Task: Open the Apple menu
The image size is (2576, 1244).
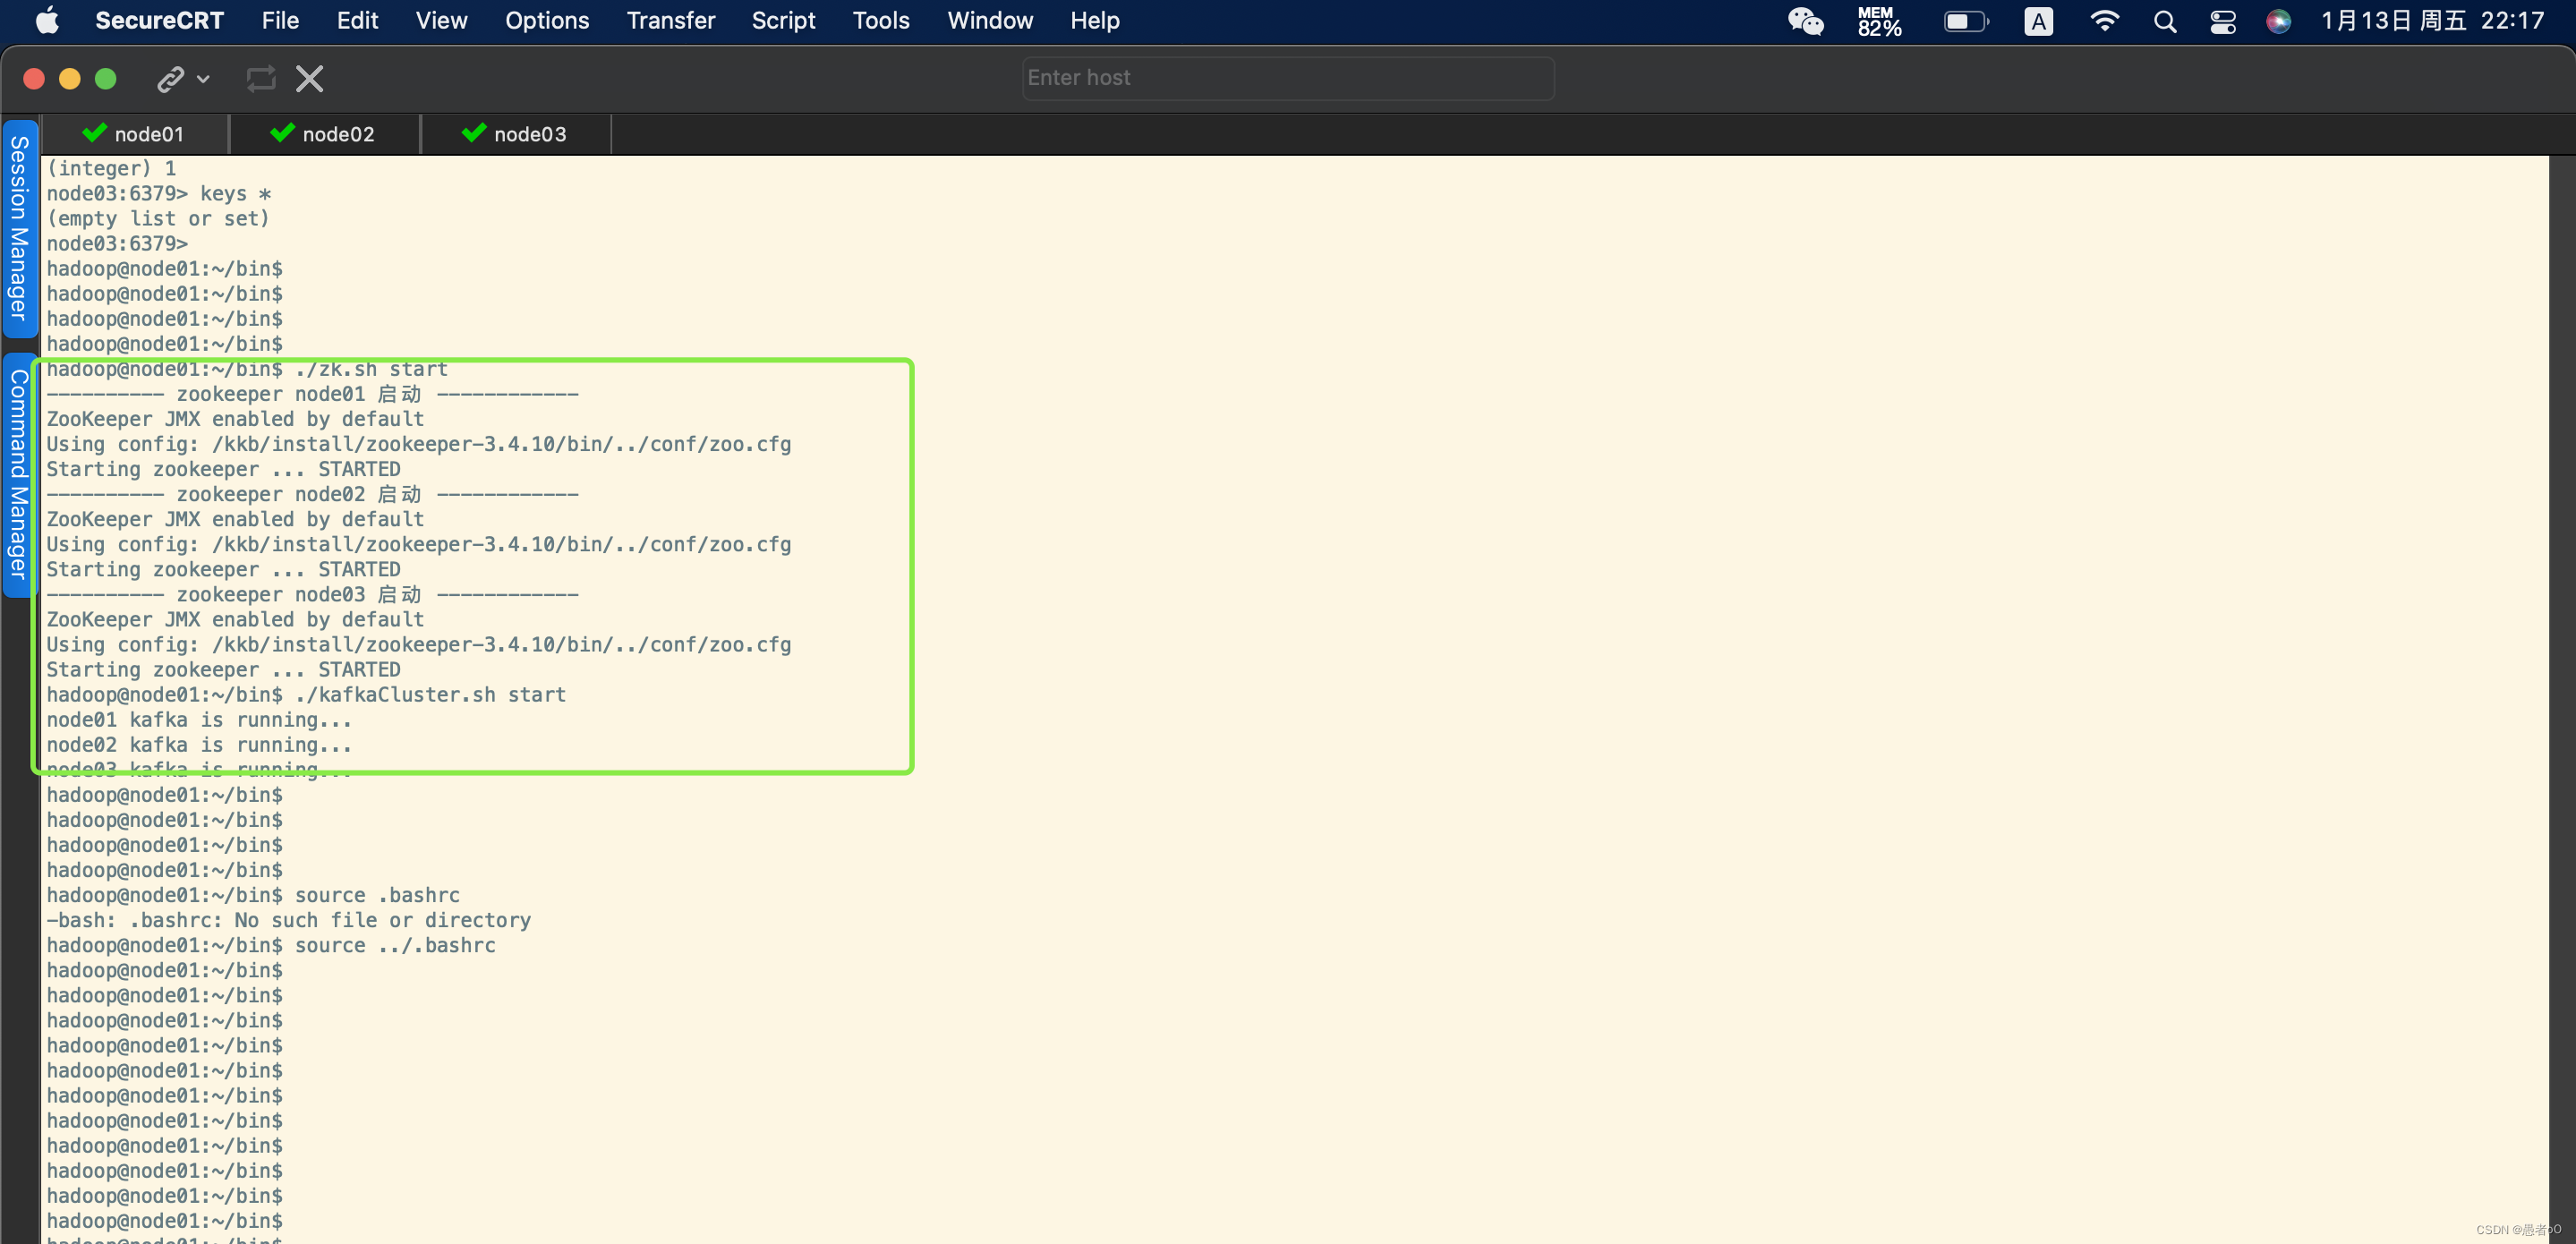Action: [46, 20]
